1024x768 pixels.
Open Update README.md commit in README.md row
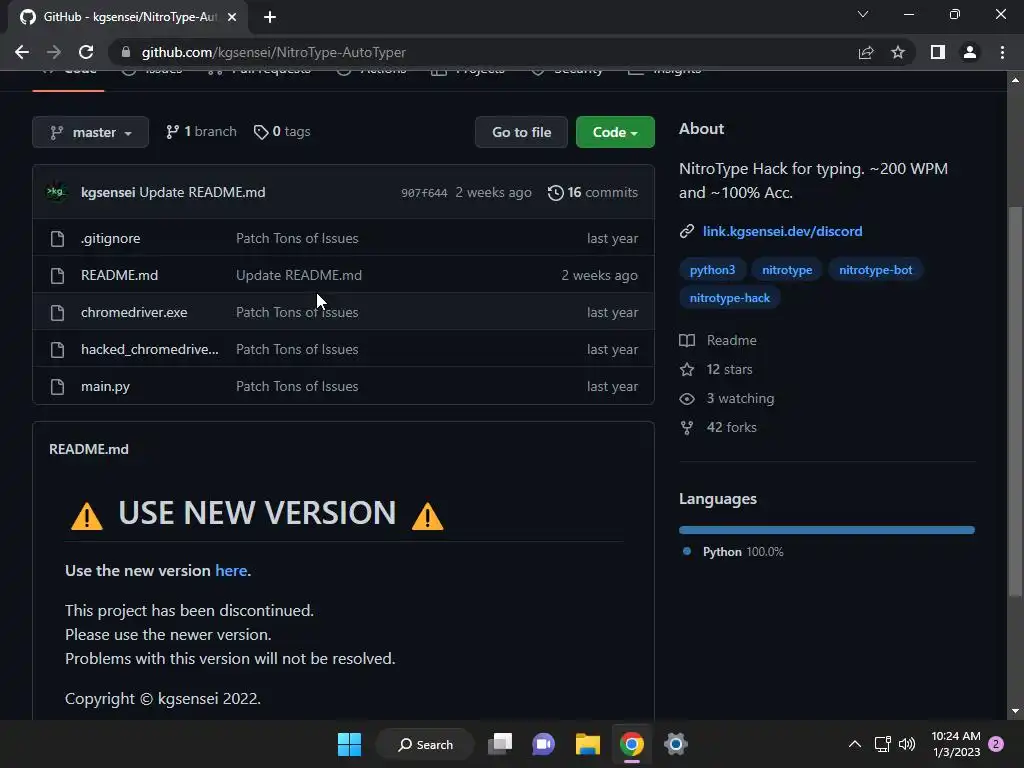(x=299, y=275)
